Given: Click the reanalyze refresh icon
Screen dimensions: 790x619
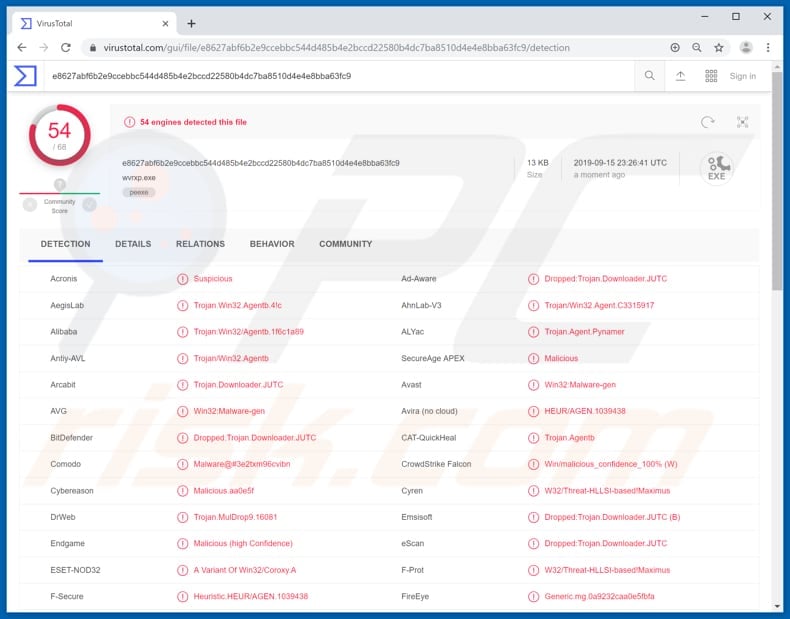Looking at the screenshot, I should (707, 122).
